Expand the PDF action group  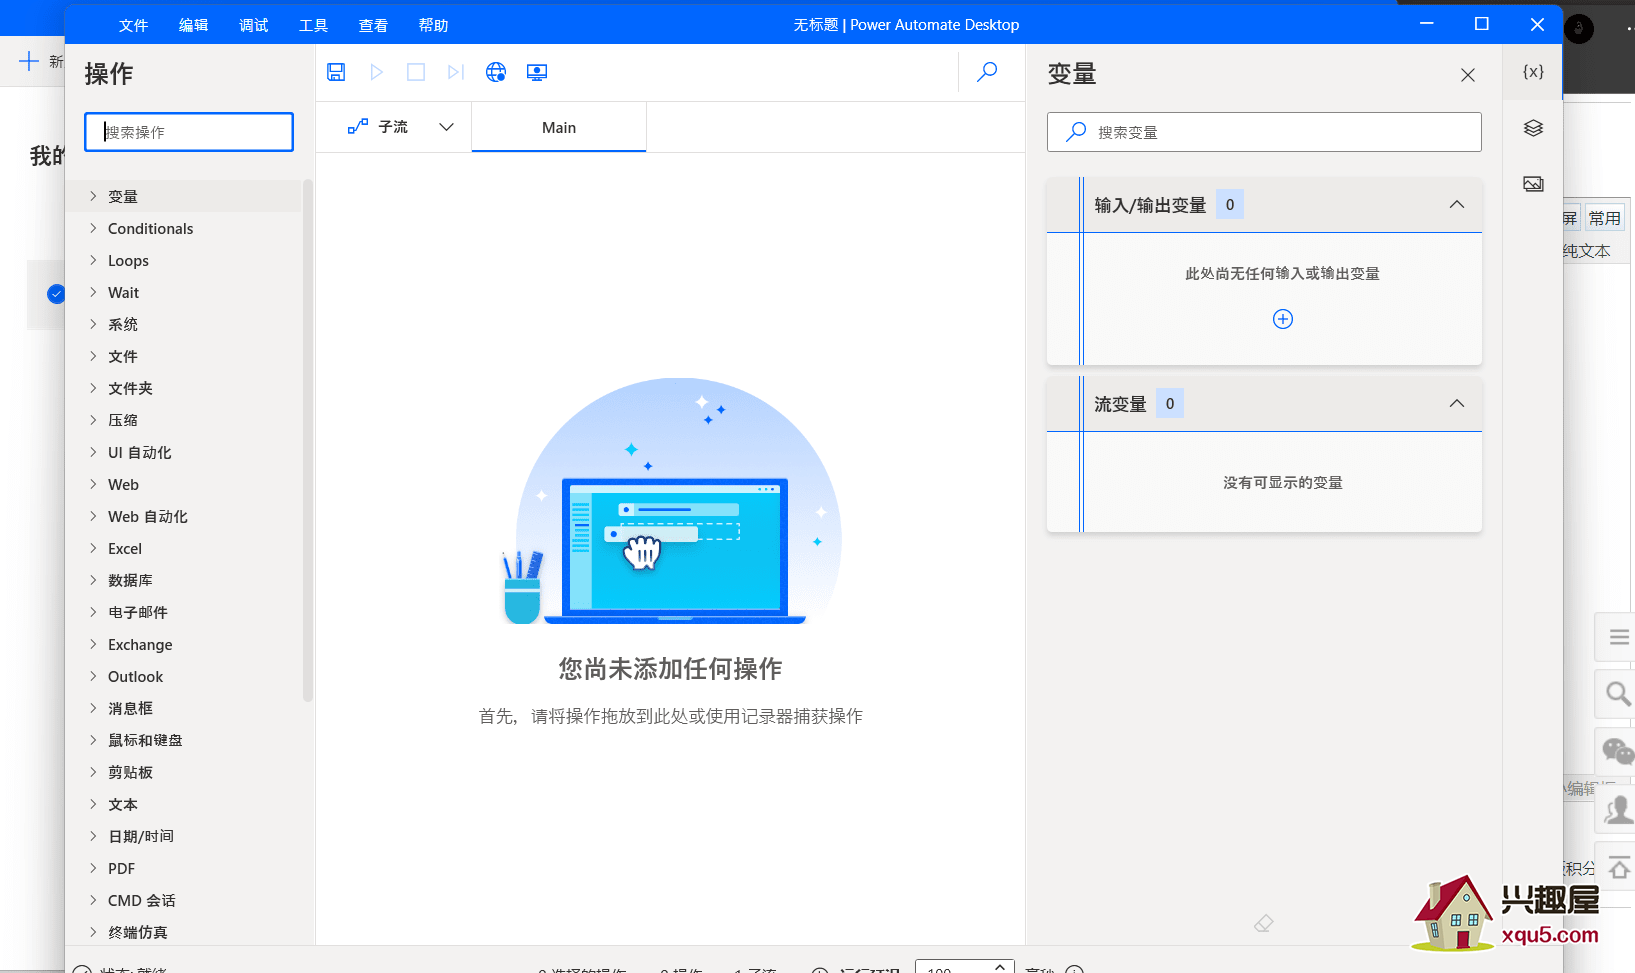(93, 868)
